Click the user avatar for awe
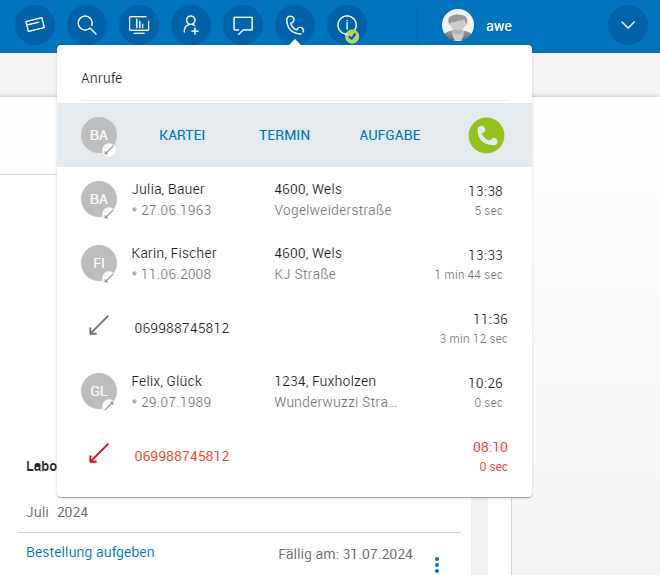 tap(458, 25)
